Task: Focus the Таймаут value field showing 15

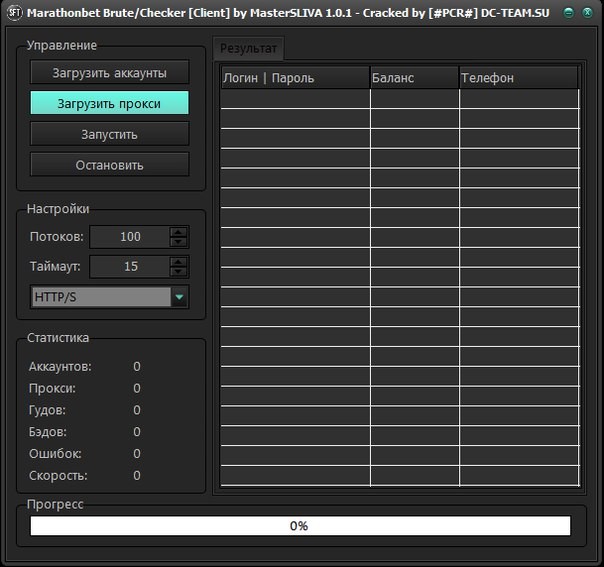Action: (x=130, y=267)
